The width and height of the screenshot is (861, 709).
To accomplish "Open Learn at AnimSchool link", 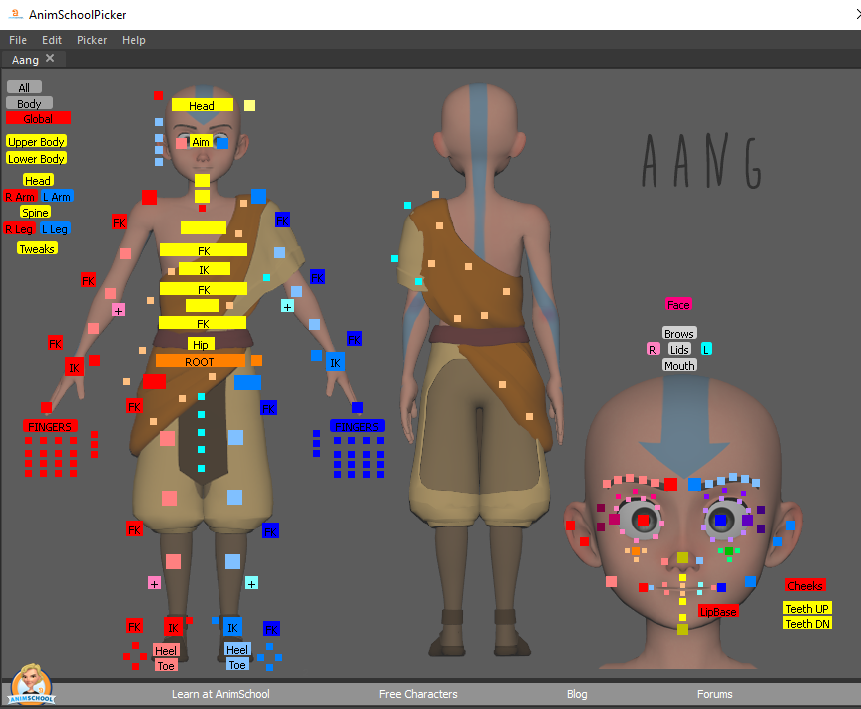I will [x=221, y=694].
